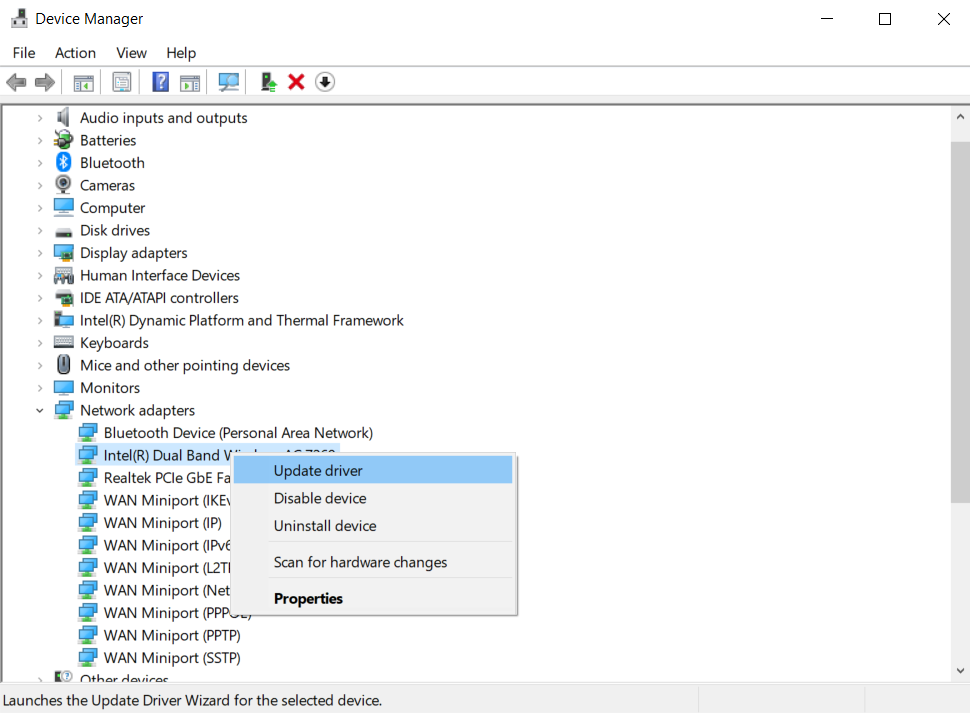Toggle the action pane toolbar icon
The height and width of the screenshot is (713, 970).
tap(190, 82)
